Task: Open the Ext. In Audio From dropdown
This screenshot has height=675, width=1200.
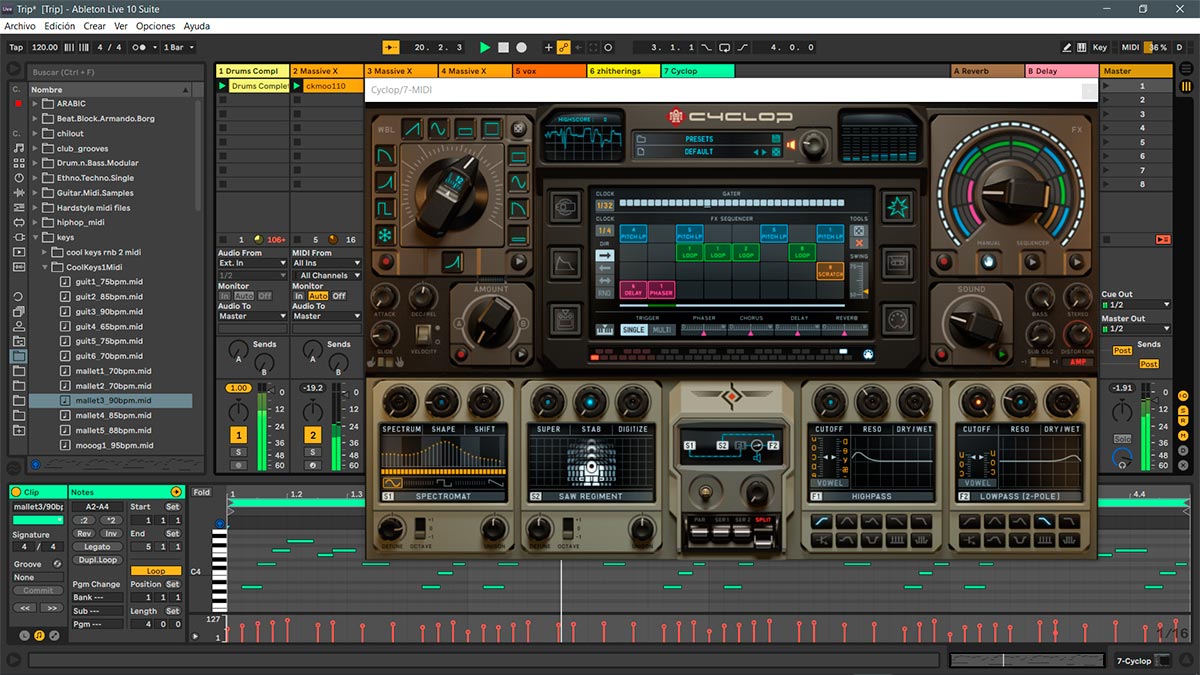Action: [252, 264]
